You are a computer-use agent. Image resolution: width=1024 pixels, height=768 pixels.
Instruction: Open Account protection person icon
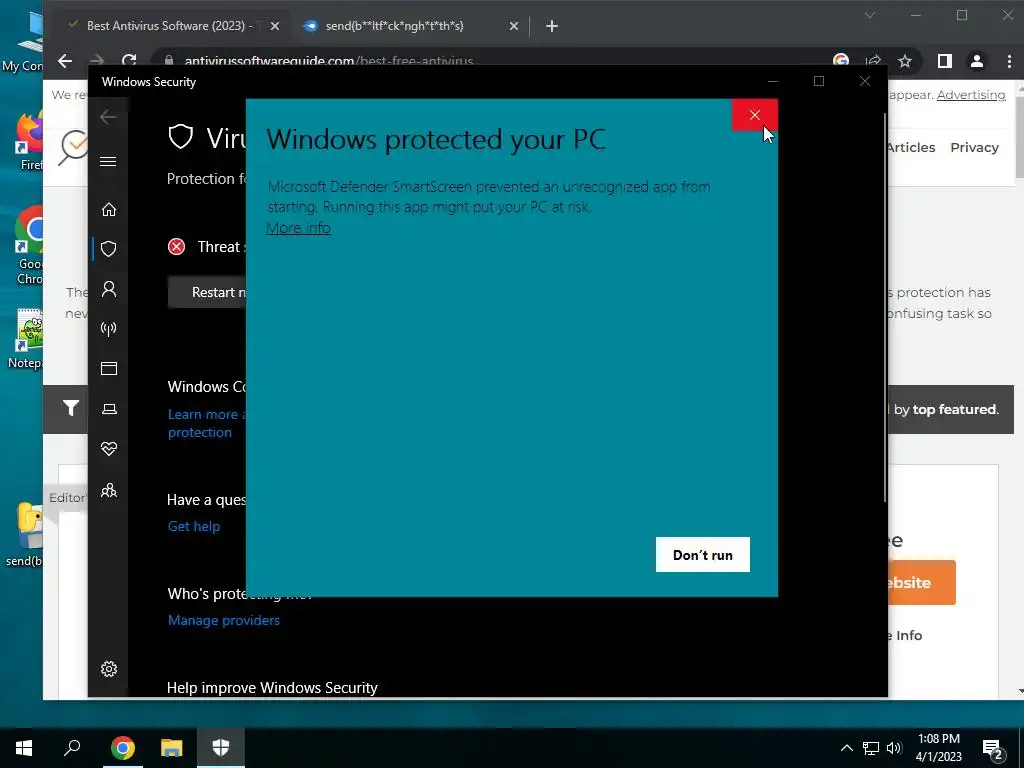(108, 289)
